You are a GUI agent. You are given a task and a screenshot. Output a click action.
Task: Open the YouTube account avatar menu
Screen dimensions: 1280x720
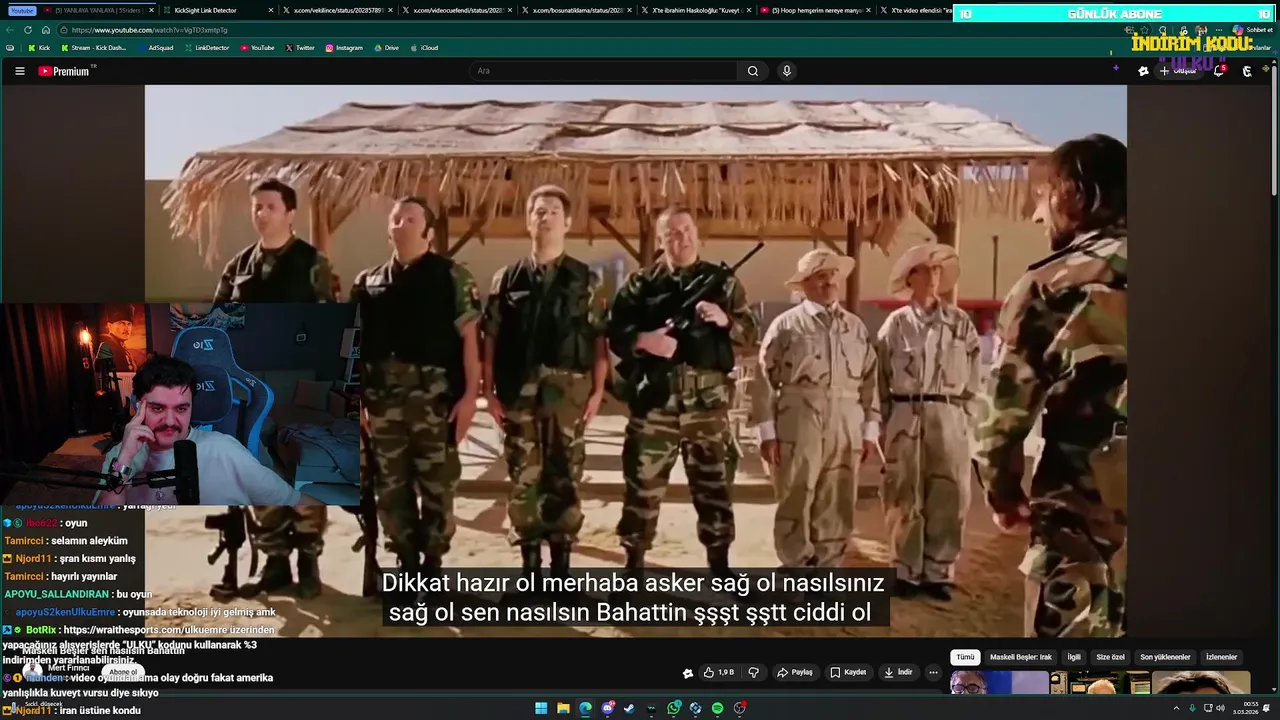click(x=1247, y=71)
